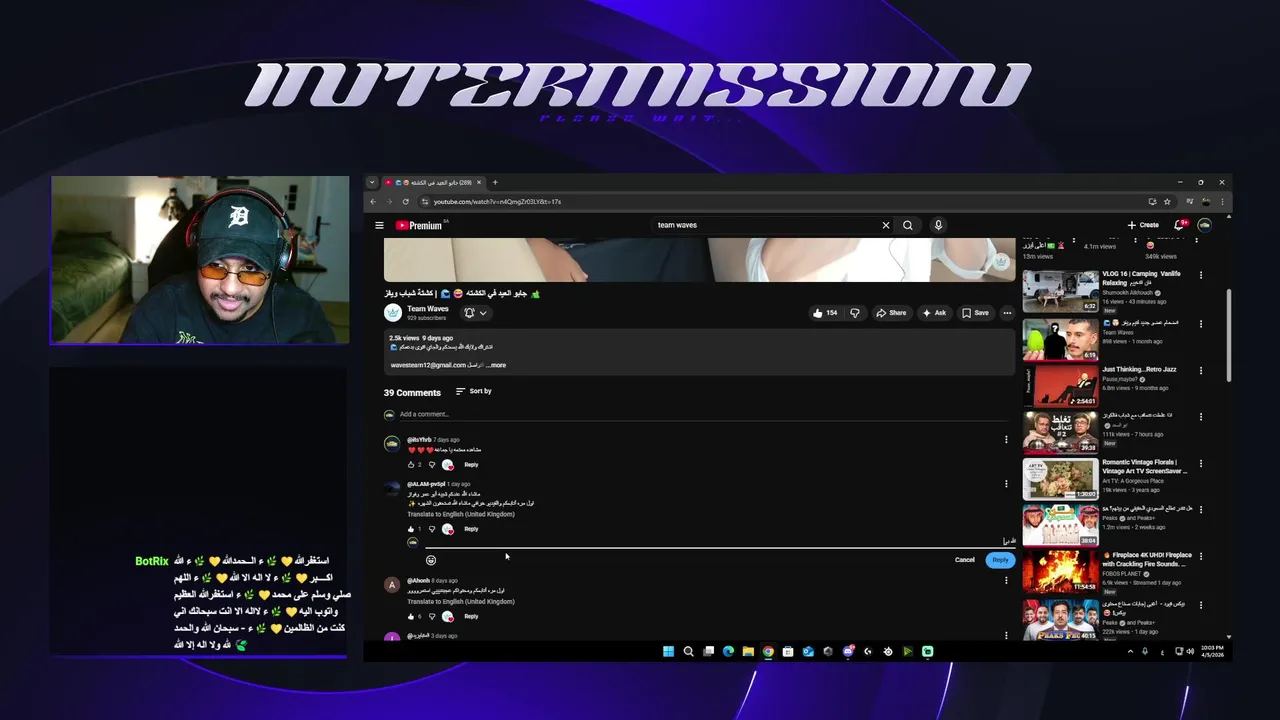Open options menu for @ALAM-pvSpl comment

click(x=1006, y=484)
